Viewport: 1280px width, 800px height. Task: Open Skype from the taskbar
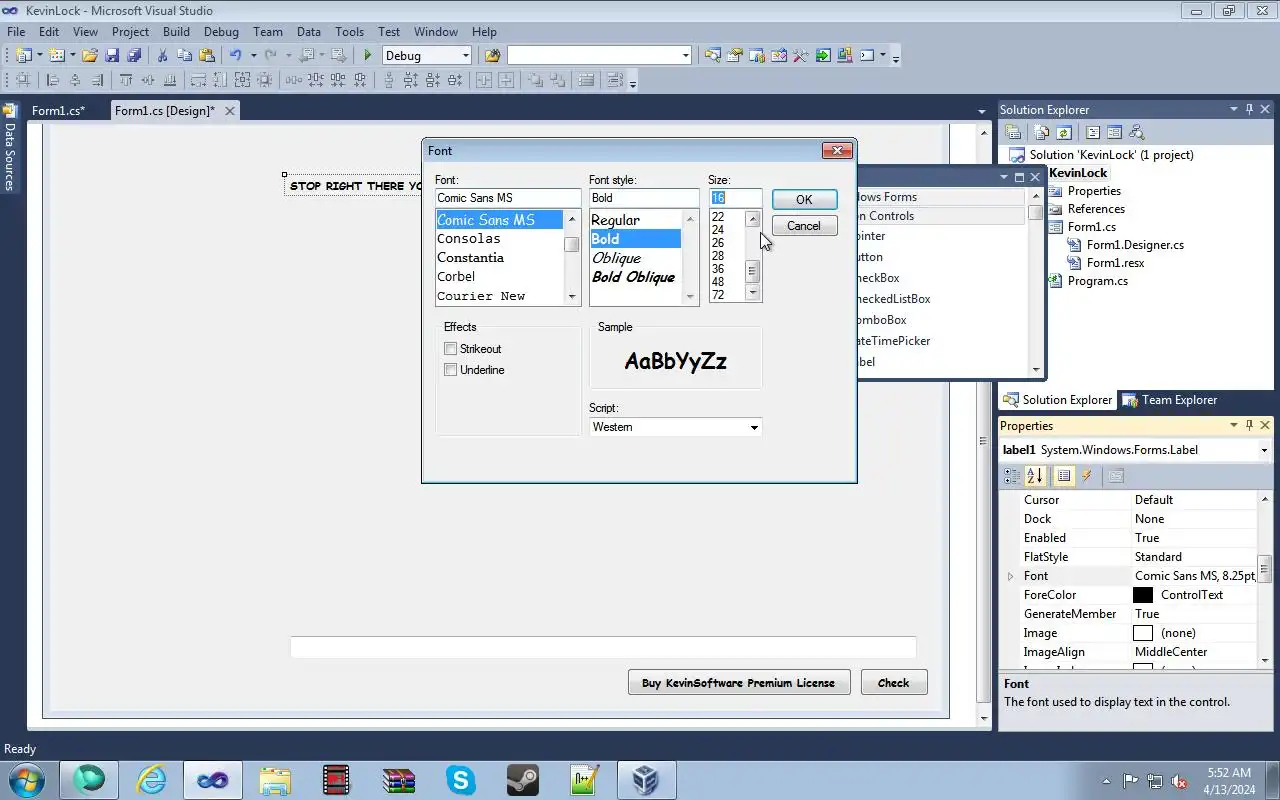point(461,780)
